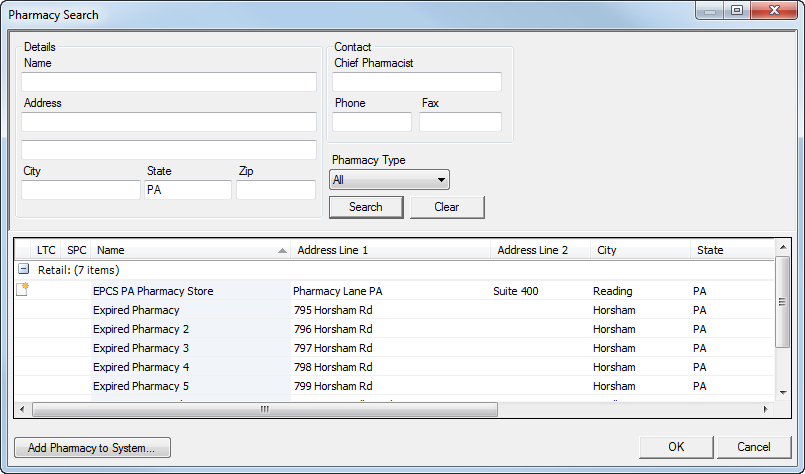Sort by the LTC column header

point(46,250)
